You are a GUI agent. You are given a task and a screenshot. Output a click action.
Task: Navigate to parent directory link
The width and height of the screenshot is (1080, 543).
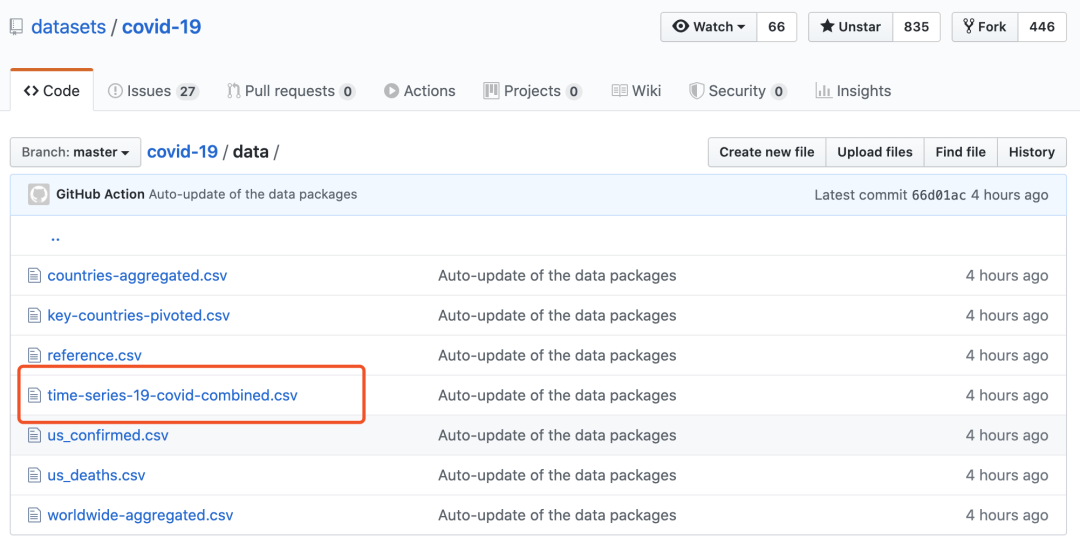pyautogui.click(x=55, y=238)
